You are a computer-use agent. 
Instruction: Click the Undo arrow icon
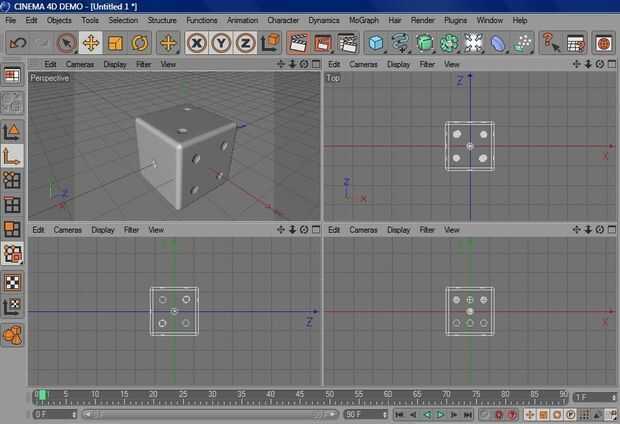(x=17, y=43)
